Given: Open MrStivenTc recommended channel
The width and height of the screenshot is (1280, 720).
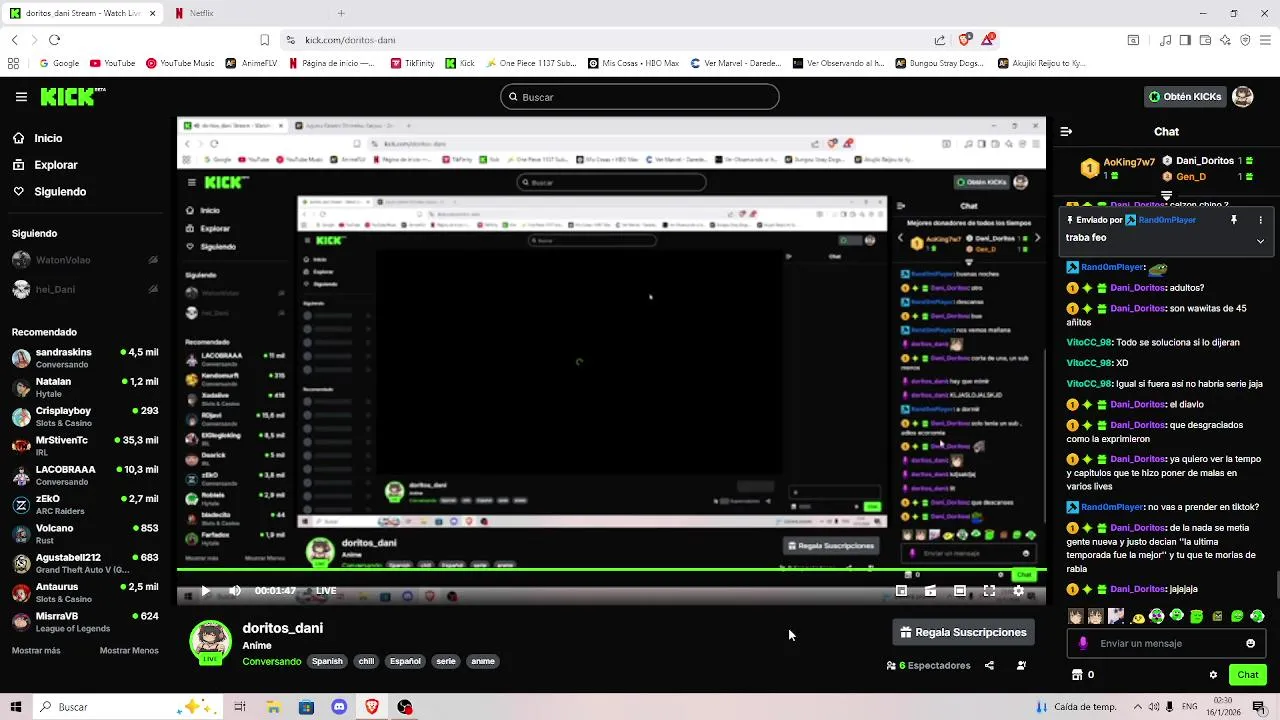Looking at the screenshot, I should pyautogui.click(x=85, y=446).
